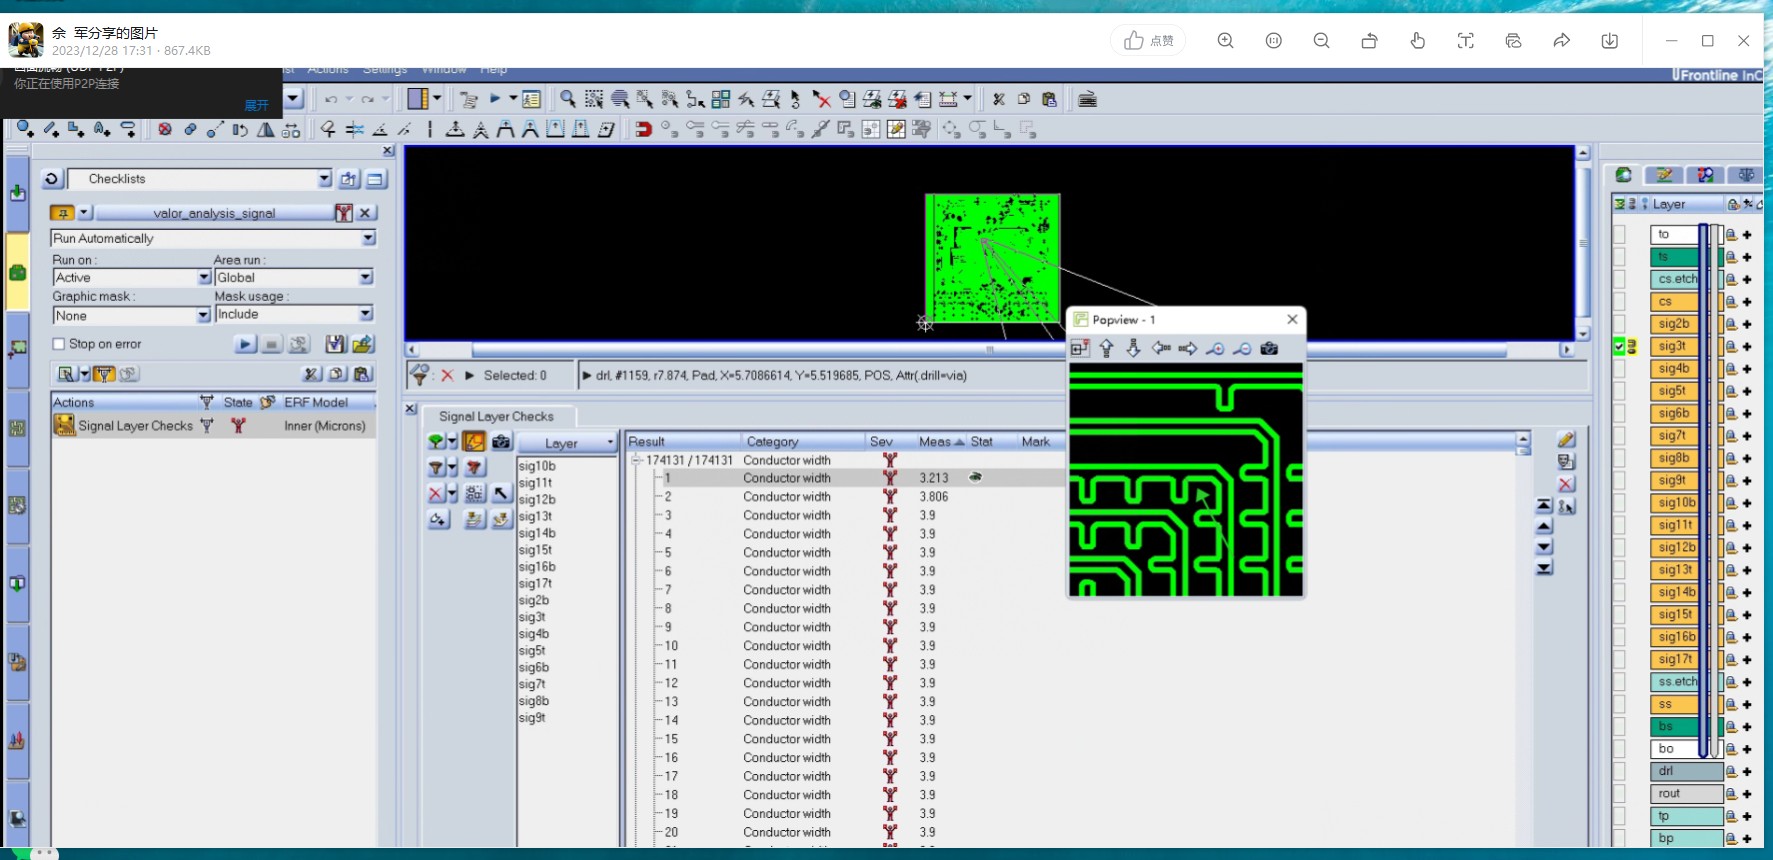The width and height of the screenshot is (1773, 860).
Task: Zoom in inside the Popview window
Action: 1215,348
